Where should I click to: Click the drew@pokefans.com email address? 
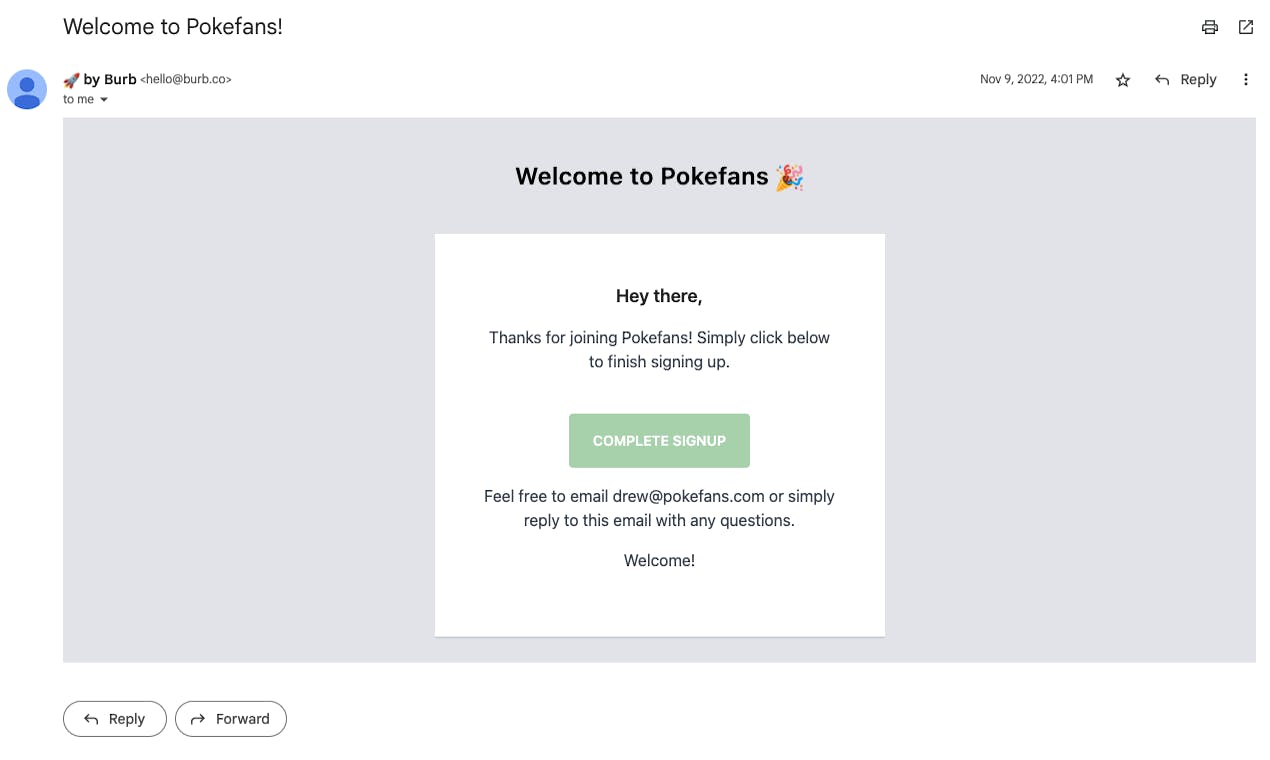pyautogui.click(x=688, y=496)
